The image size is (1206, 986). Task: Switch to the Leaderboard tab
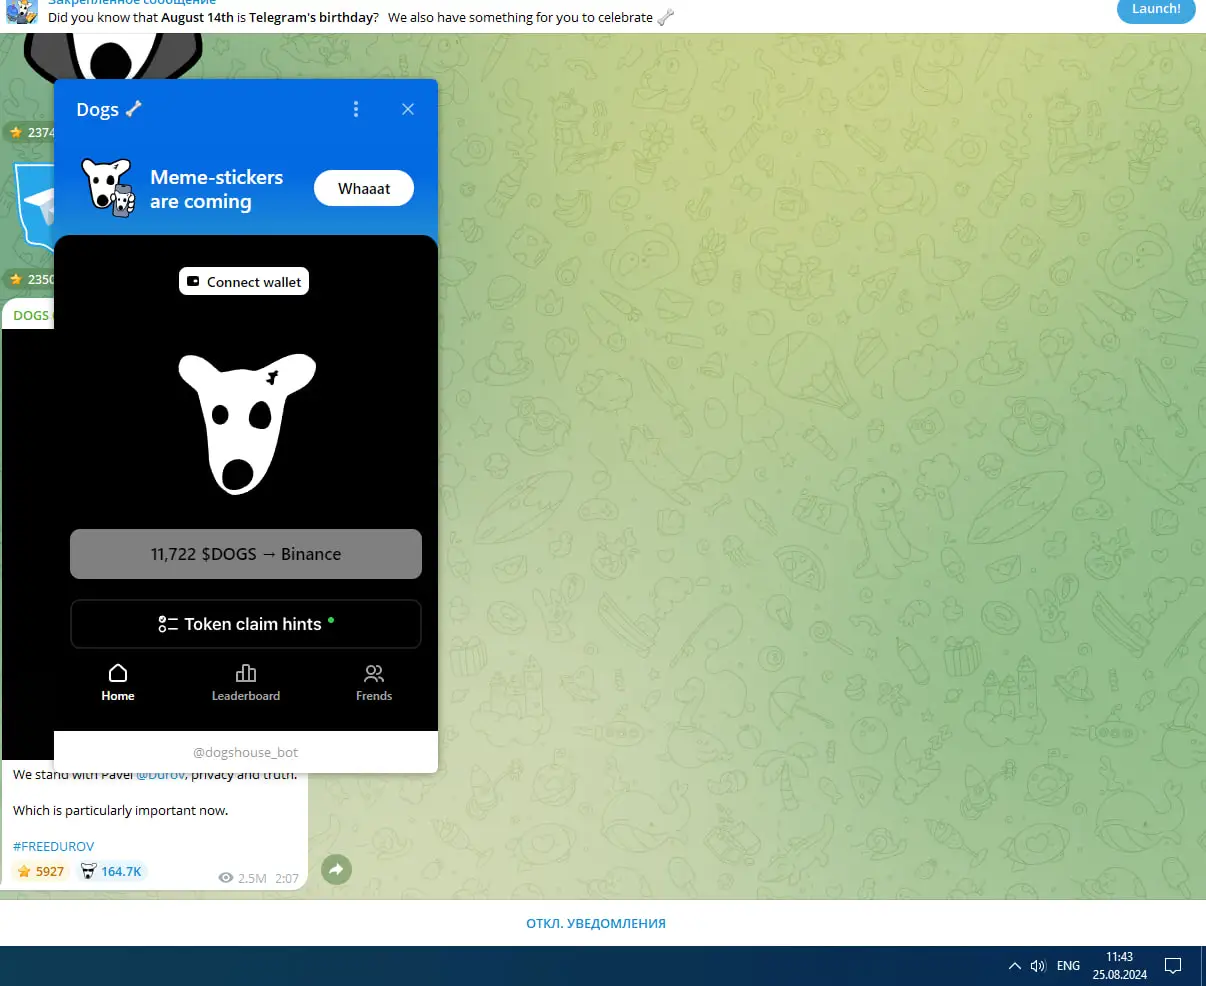pyautogui.click(x=246, y=684)
